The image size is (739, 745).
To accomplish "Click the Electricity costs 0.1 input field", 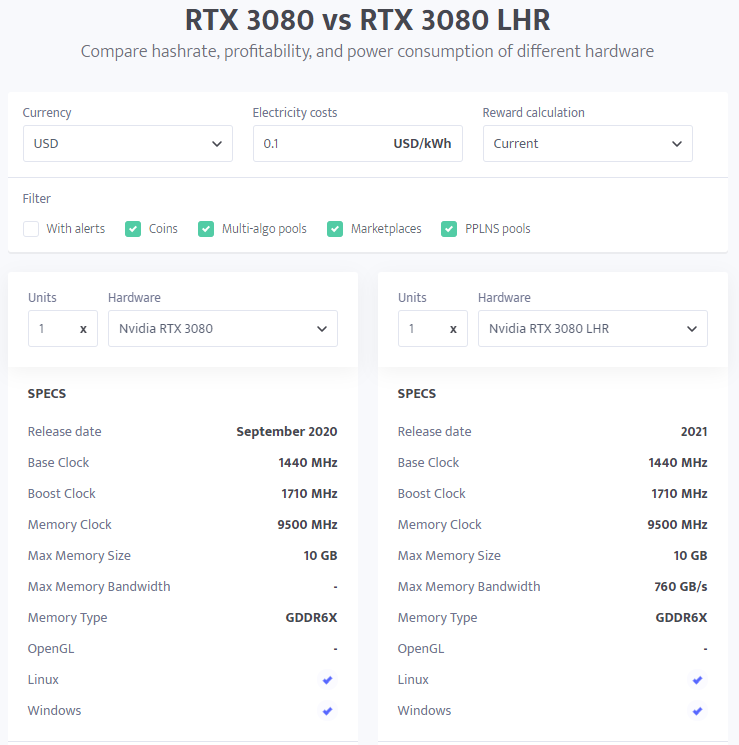I will 358,143.
